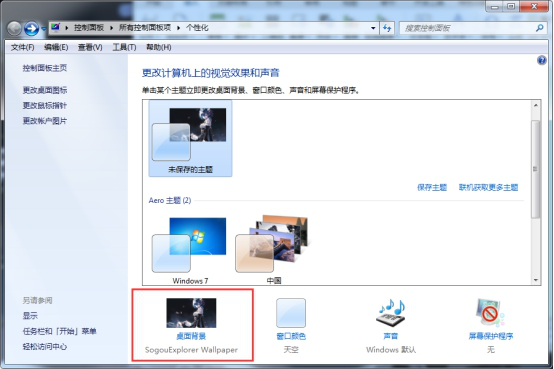The width and height of the screenshot is (554, 369).
Task: Open 屏幕保护程序 screen saver icon
Action: coord(490,313)
